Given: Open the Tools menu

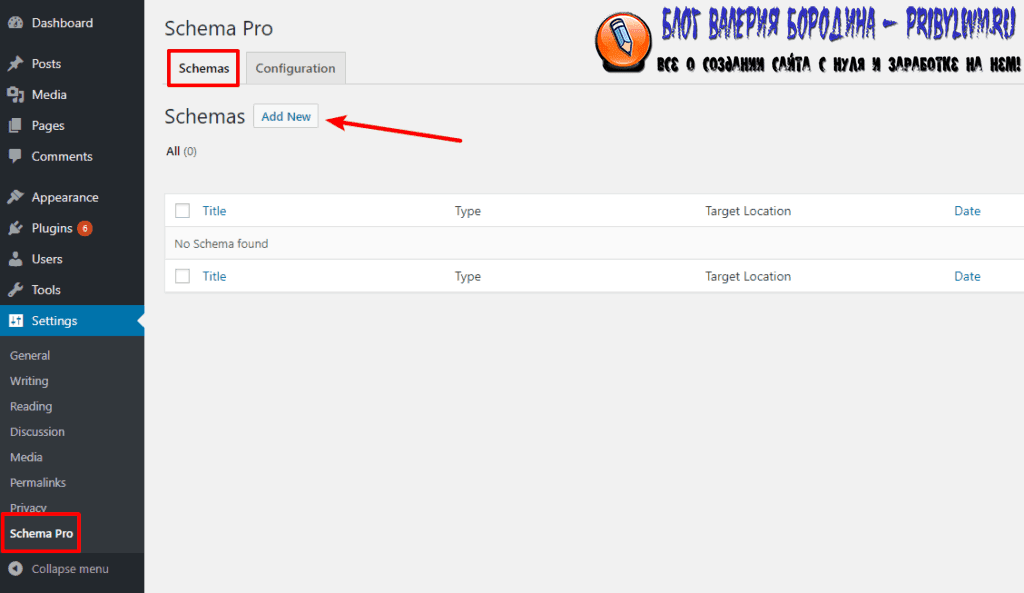Looking at the screenshot, I should [46, 290].
